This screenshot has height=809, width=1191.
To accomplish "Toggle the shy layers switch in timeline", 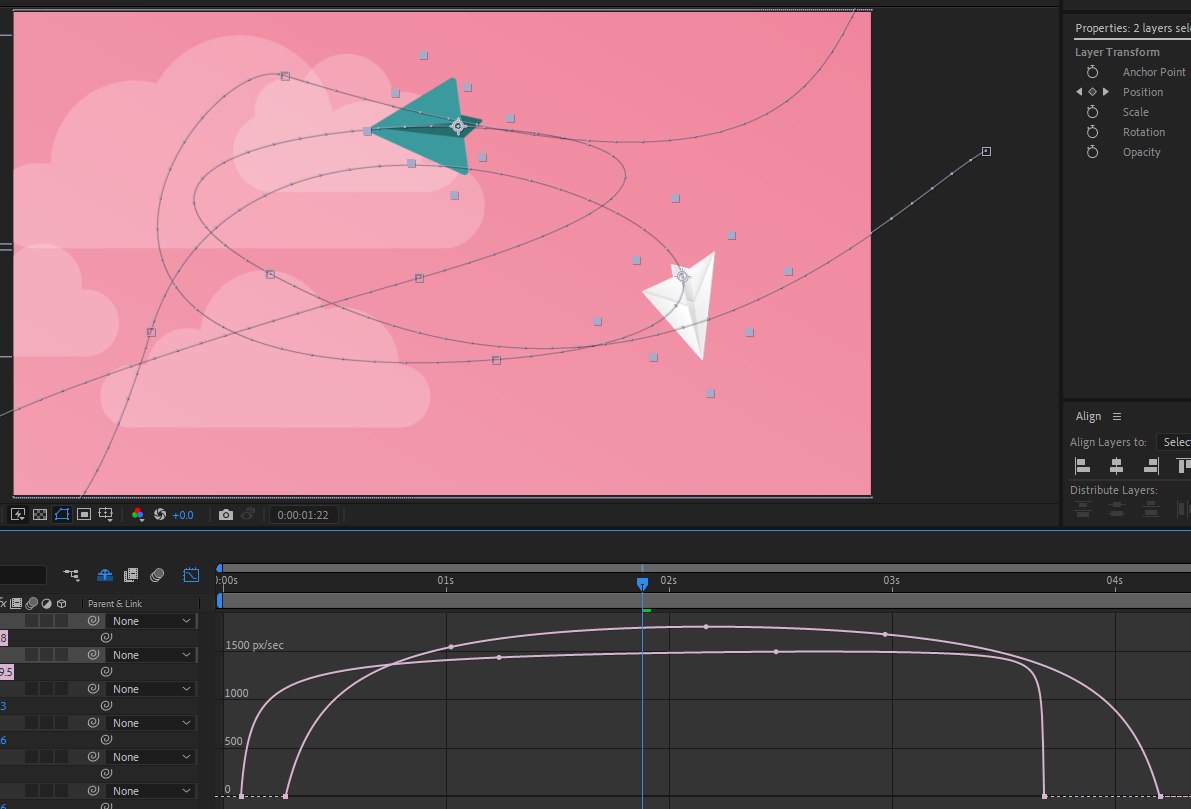I will point(105,575).
